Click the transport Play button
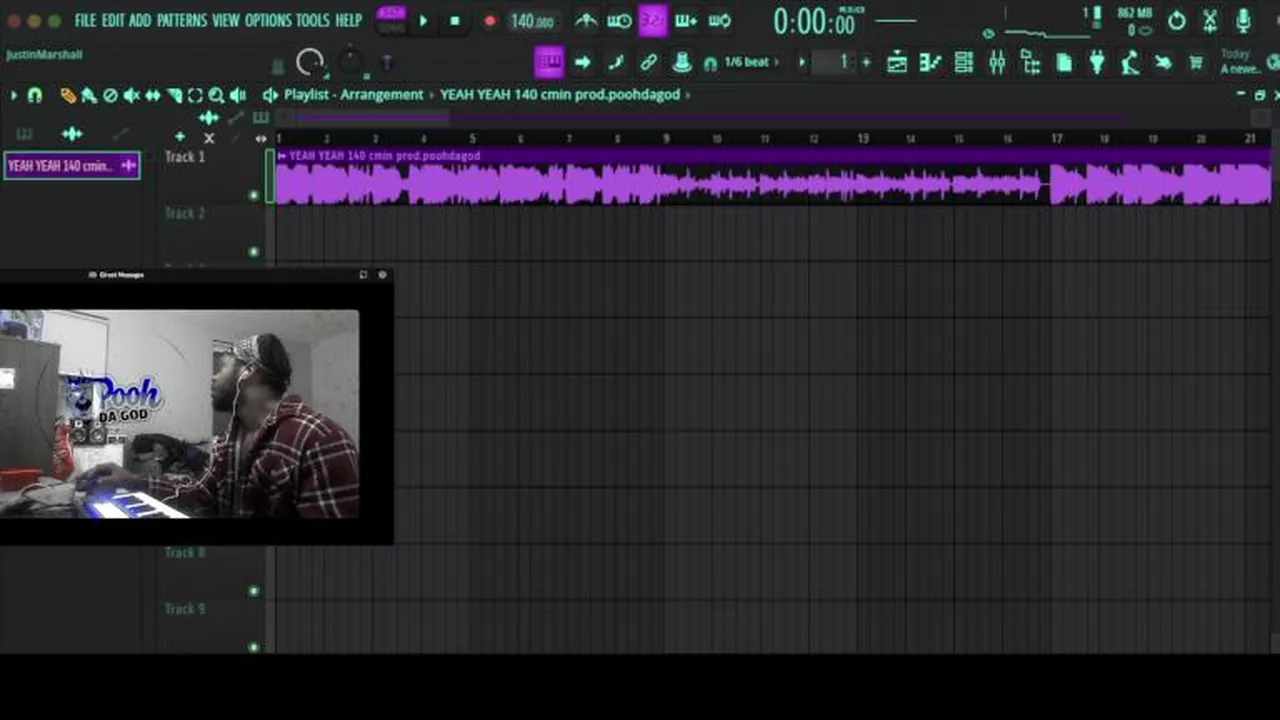The height and width of the screenshot is (720, 1280). [x=423, y=20]
